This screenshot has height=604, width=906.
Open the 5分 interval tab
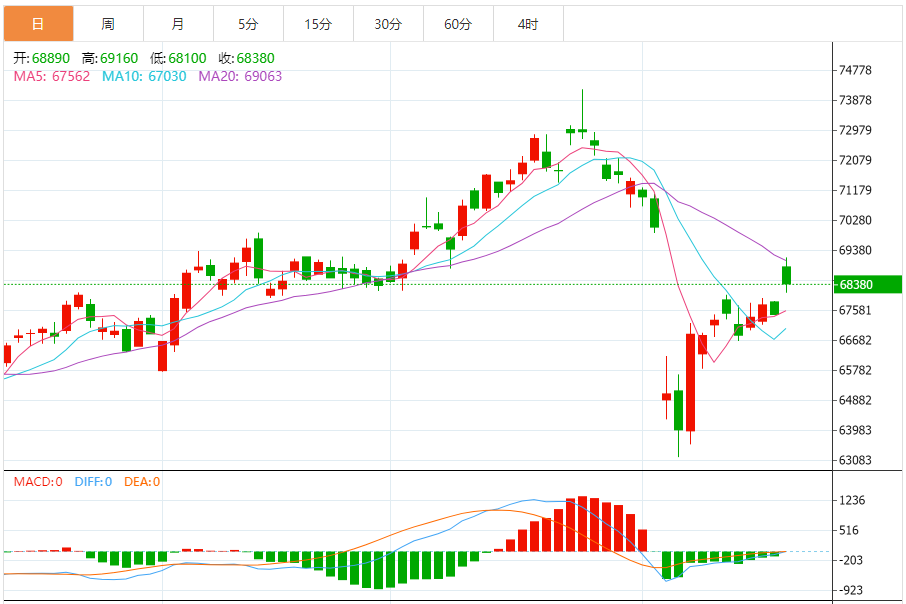click(x=248, y=24)
